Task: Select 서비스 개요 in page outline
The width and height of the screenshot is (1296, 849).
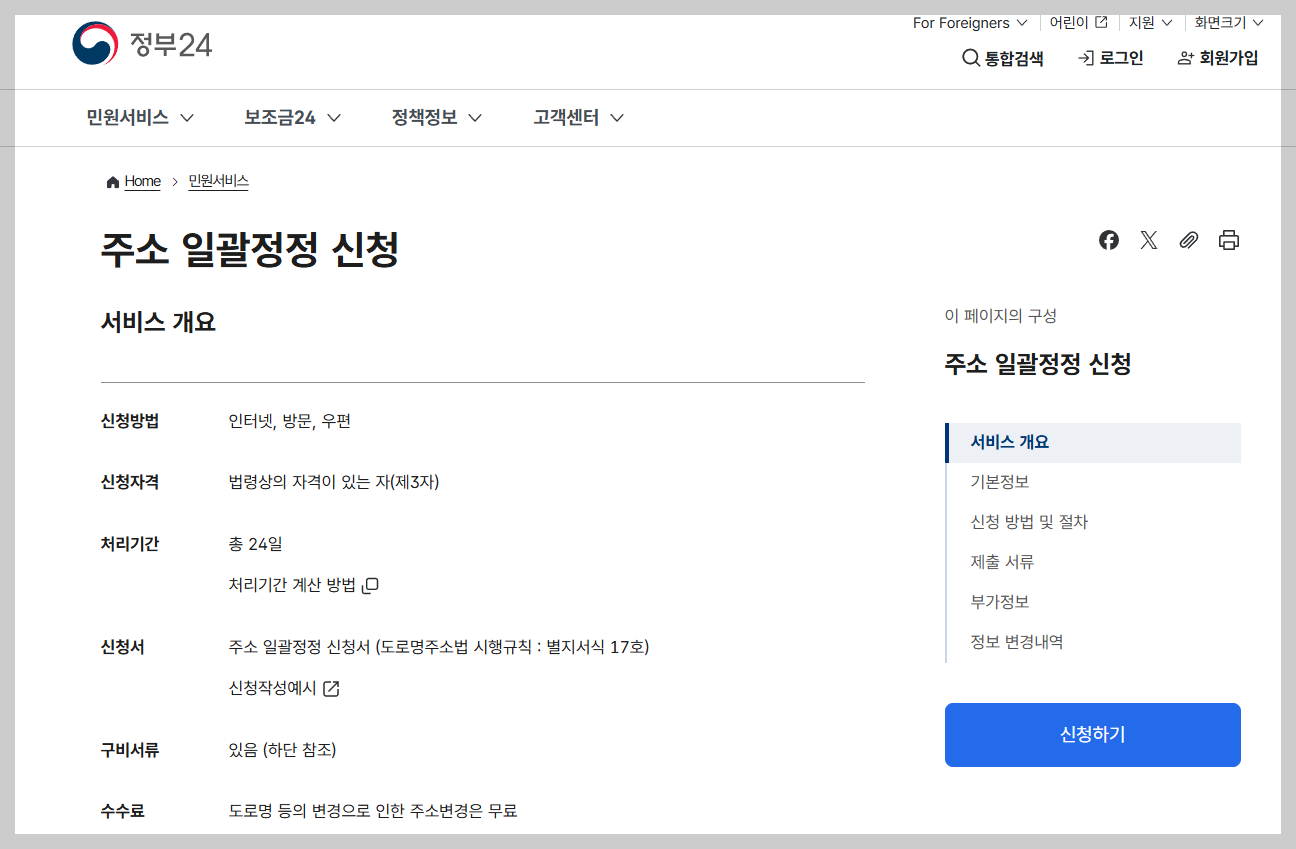Action: coord(1093,442)
